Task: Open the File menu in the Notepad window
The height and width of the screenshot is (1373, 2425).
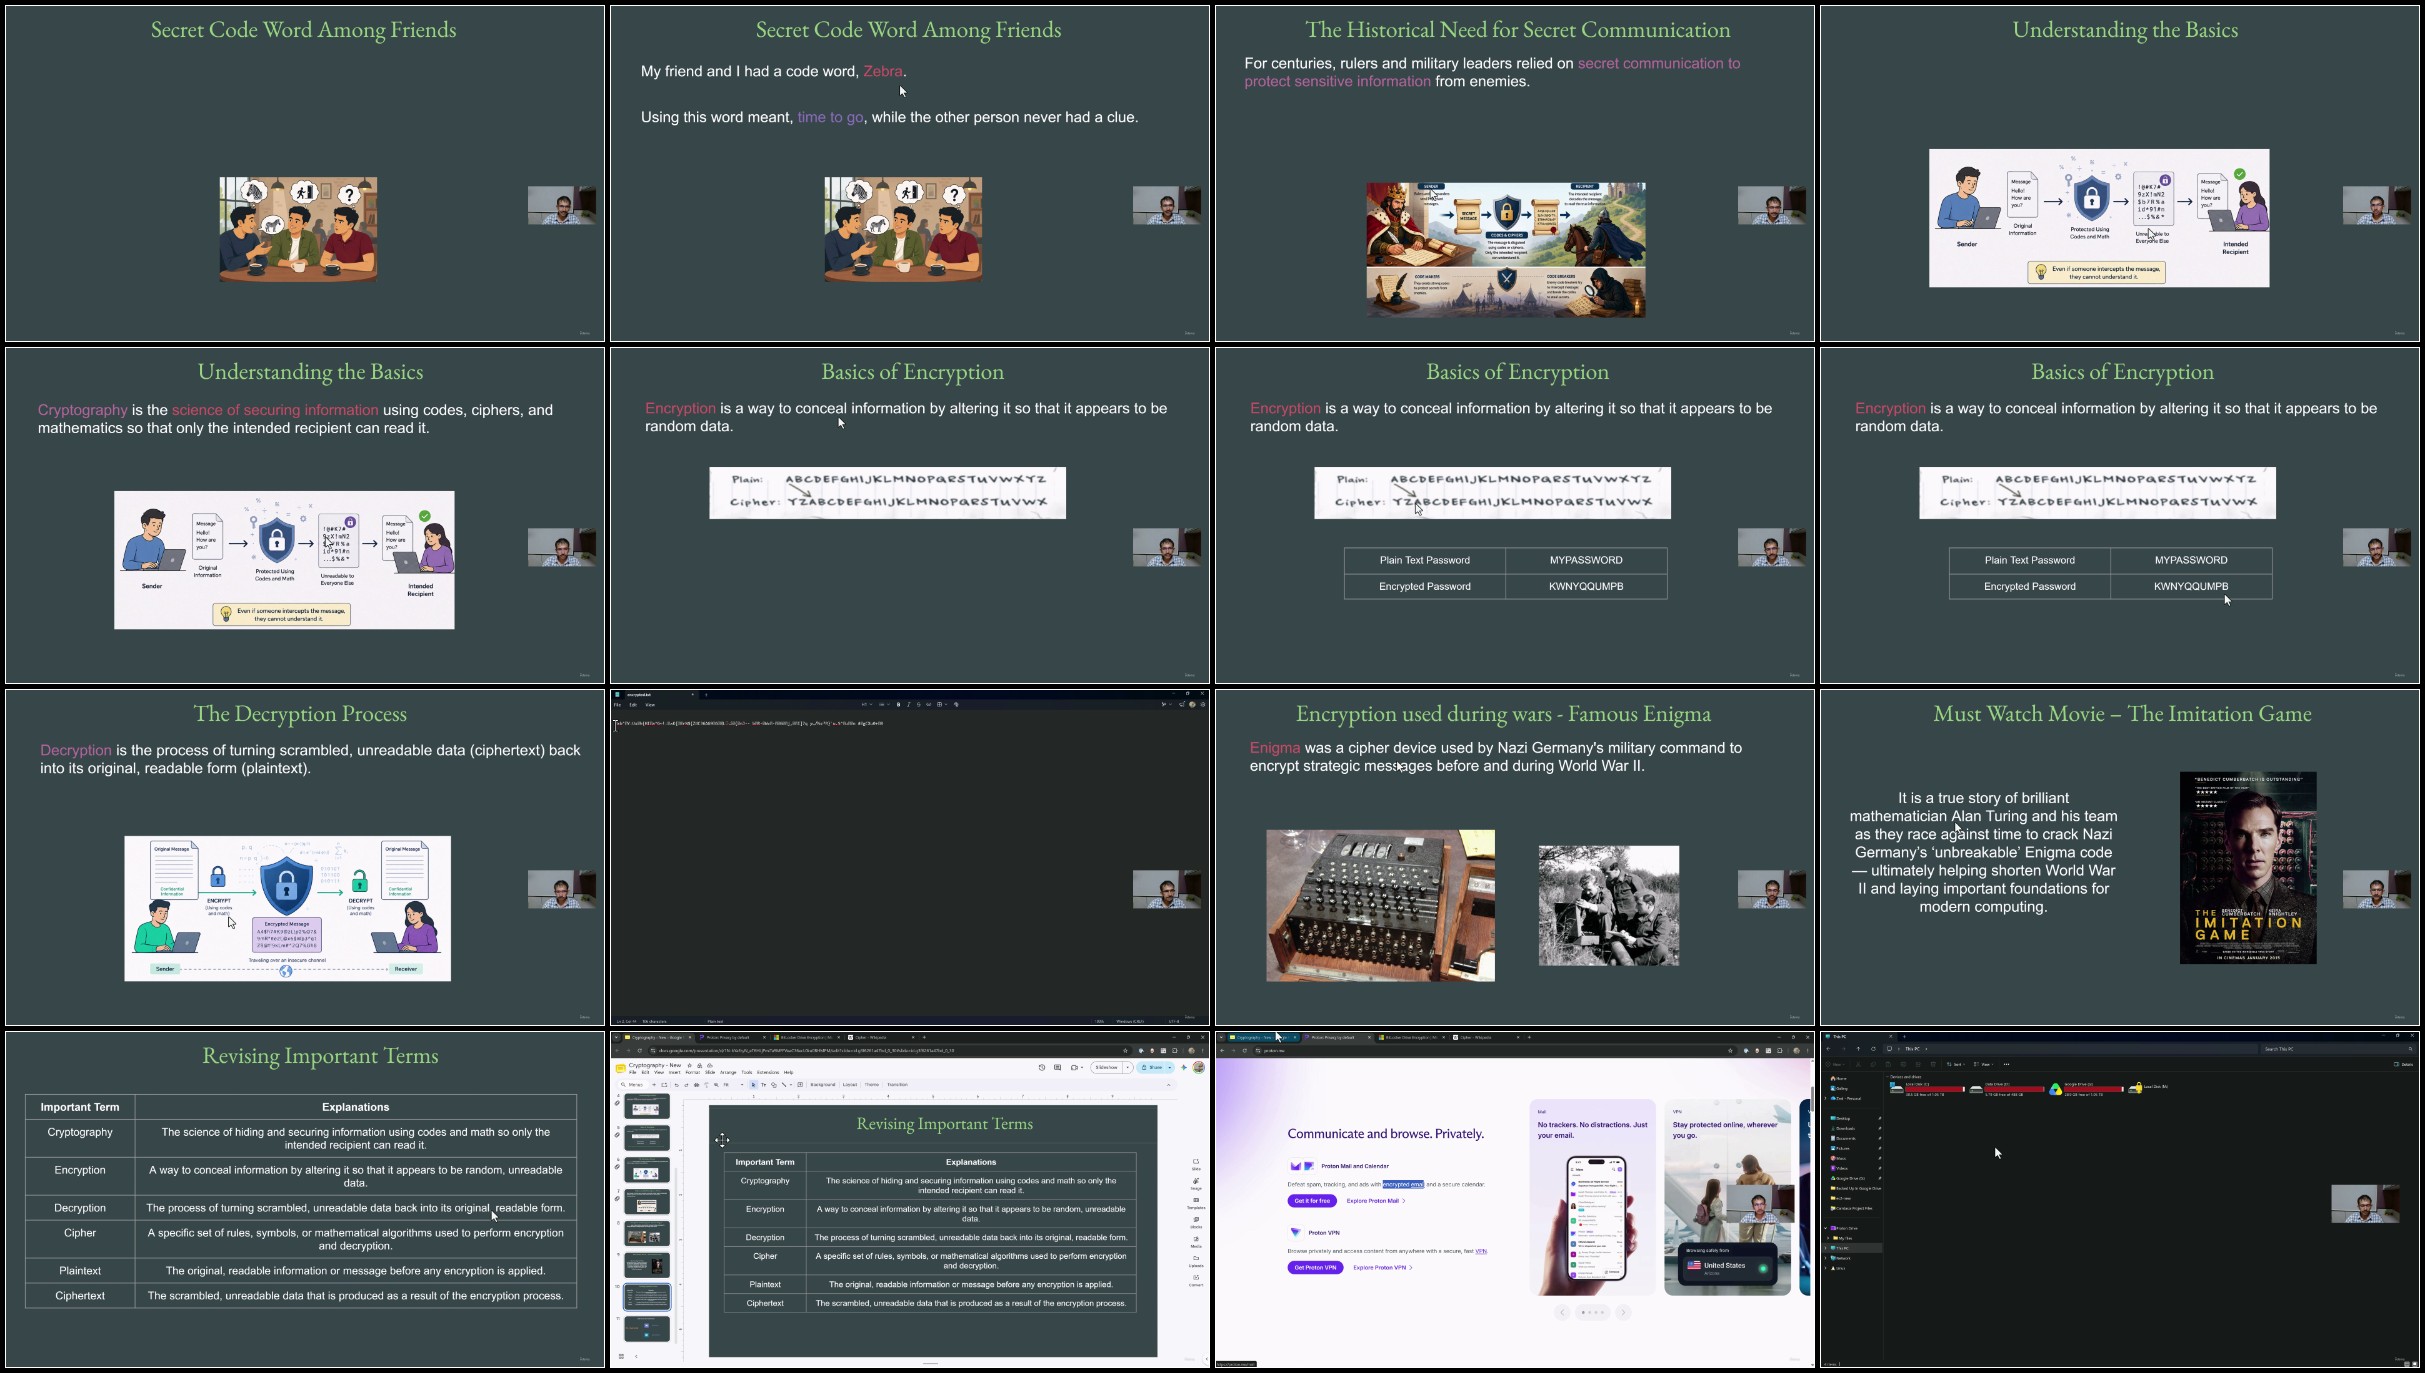Action: tap(617, 704)
